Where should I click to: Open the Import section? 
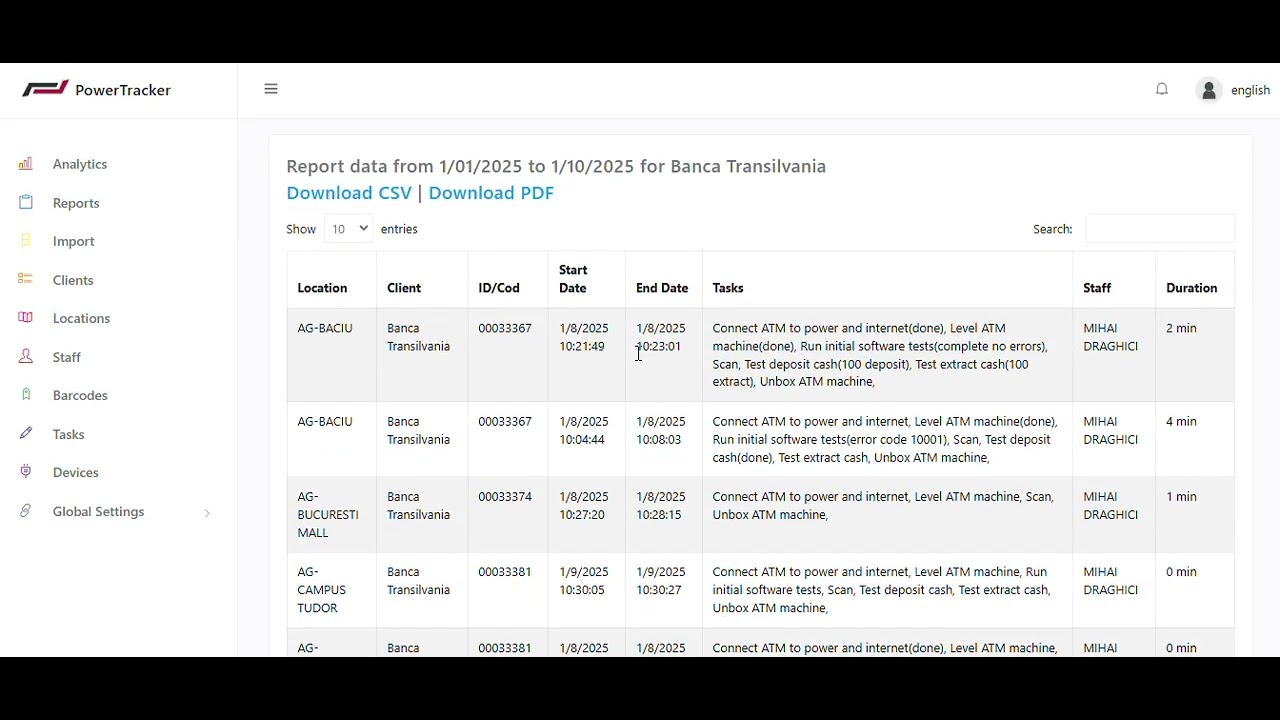74,241
